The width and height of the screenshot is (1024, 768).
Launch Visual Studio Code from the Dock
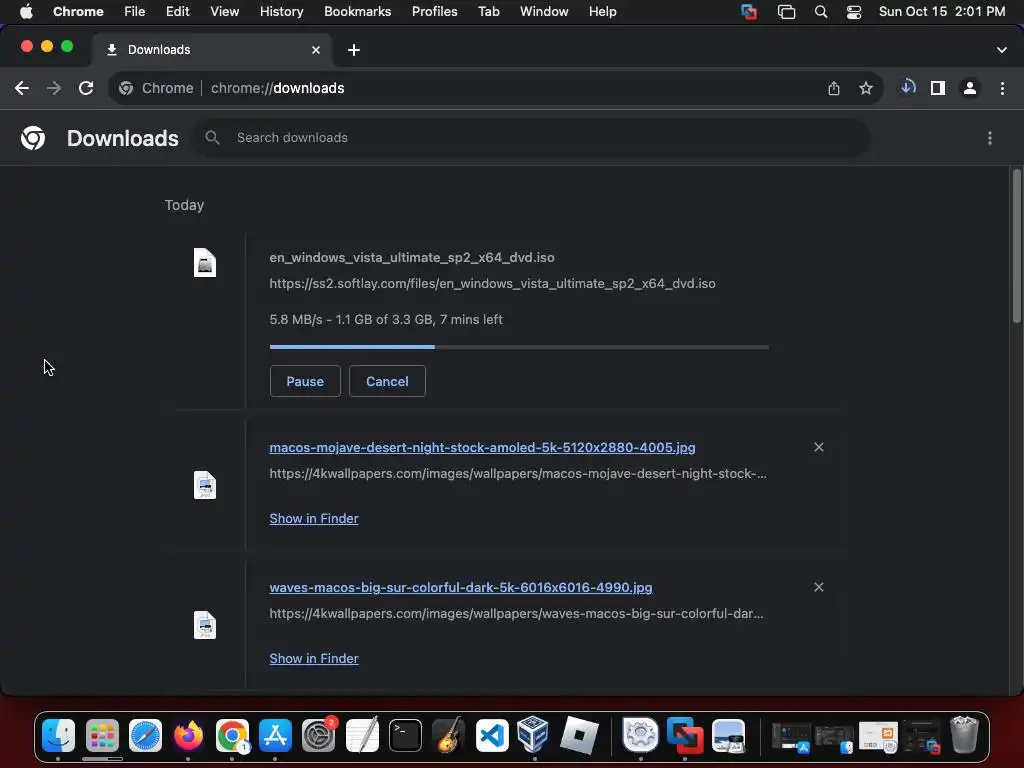[x=492, y=735]
